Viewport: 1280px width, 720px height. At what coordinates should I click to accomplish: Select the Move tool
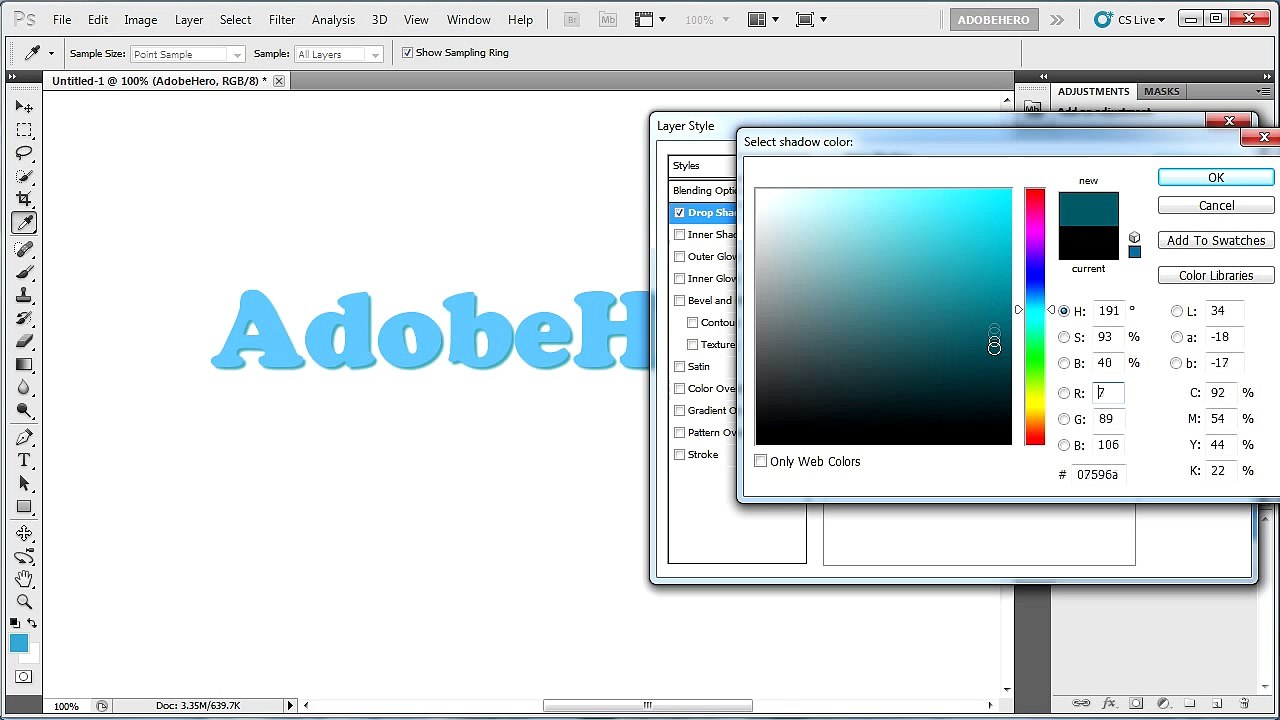point(24,107)
